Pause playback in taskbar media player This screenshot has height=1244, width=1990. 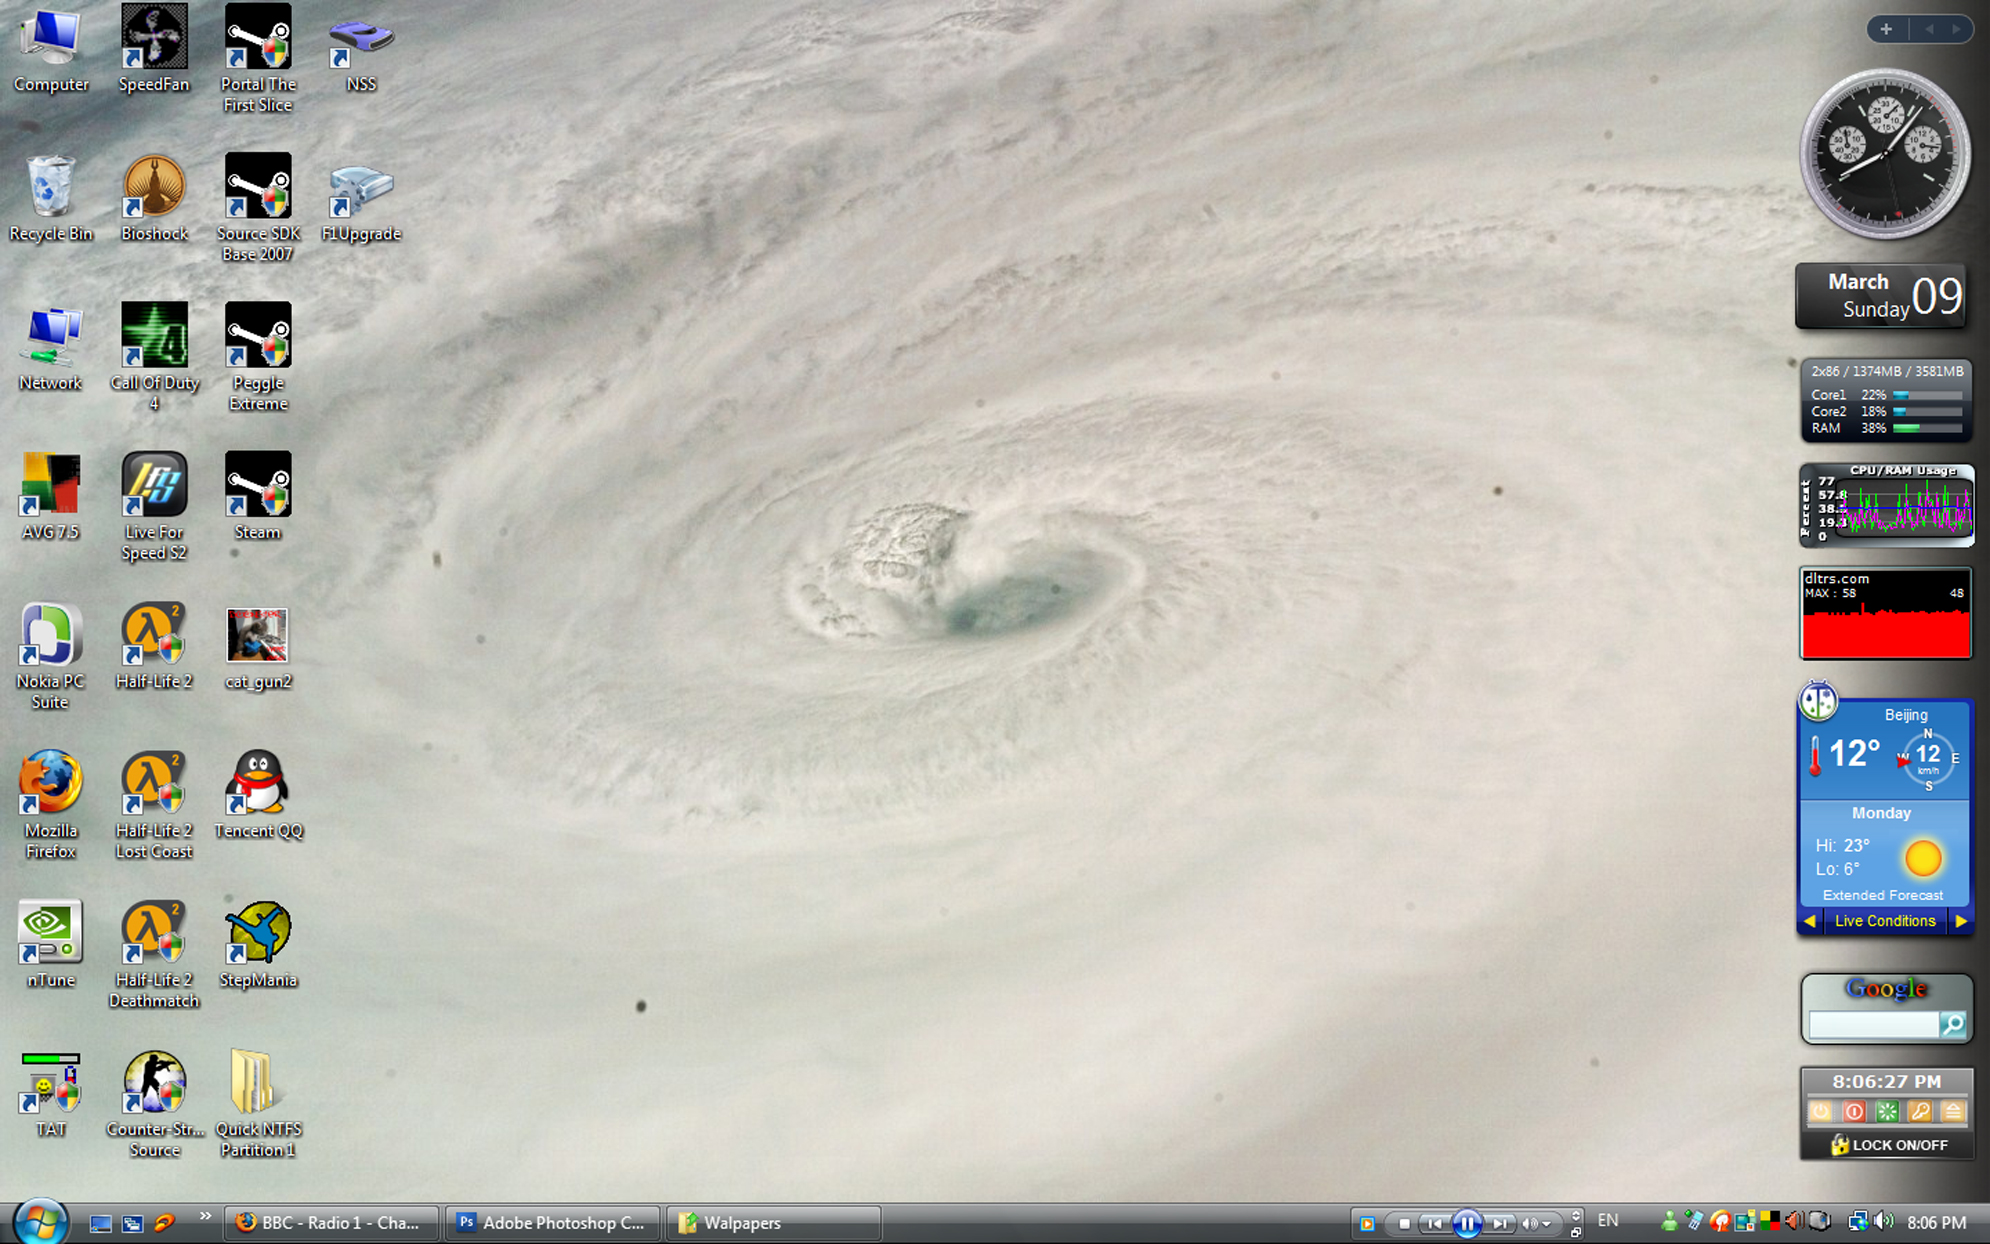pyautogui.click(x=1466, y=1223)
